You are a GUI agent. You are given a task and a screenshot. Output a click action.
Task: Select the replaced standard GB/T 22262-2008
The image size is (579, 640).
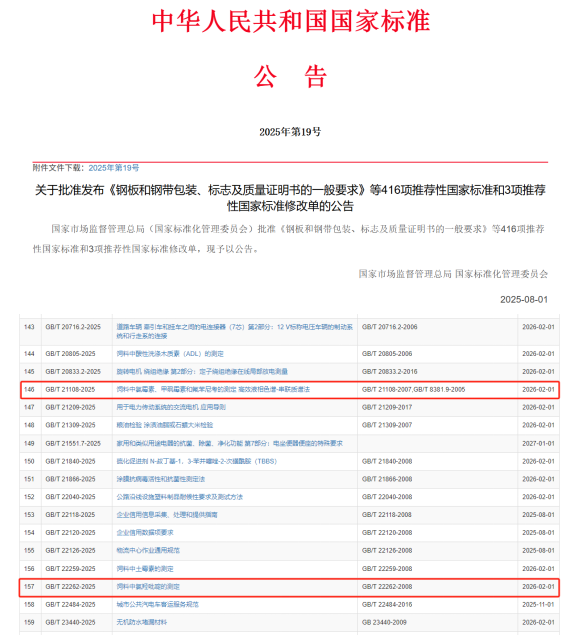[387, 587]
